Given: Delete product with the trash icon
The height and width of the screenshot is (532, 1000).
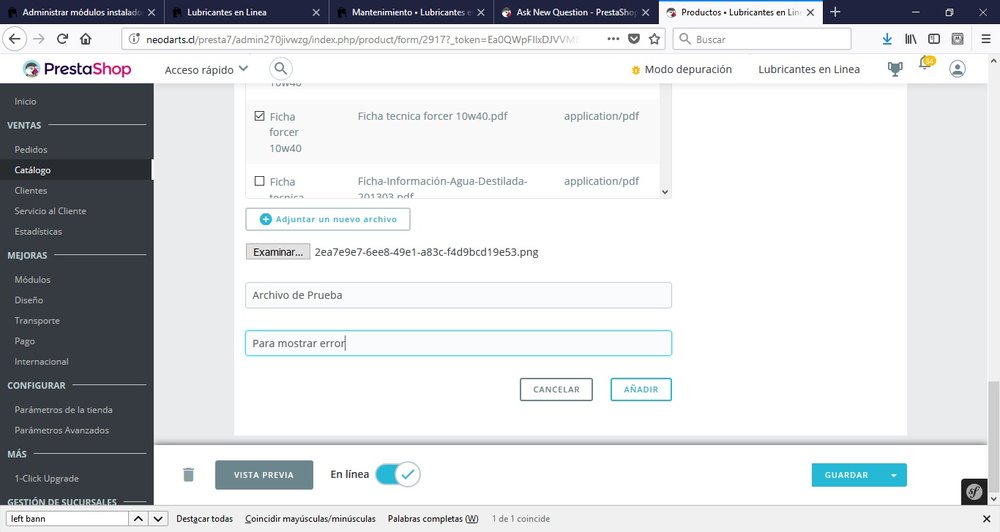Looking at the screenshot, I should [188, 475].
